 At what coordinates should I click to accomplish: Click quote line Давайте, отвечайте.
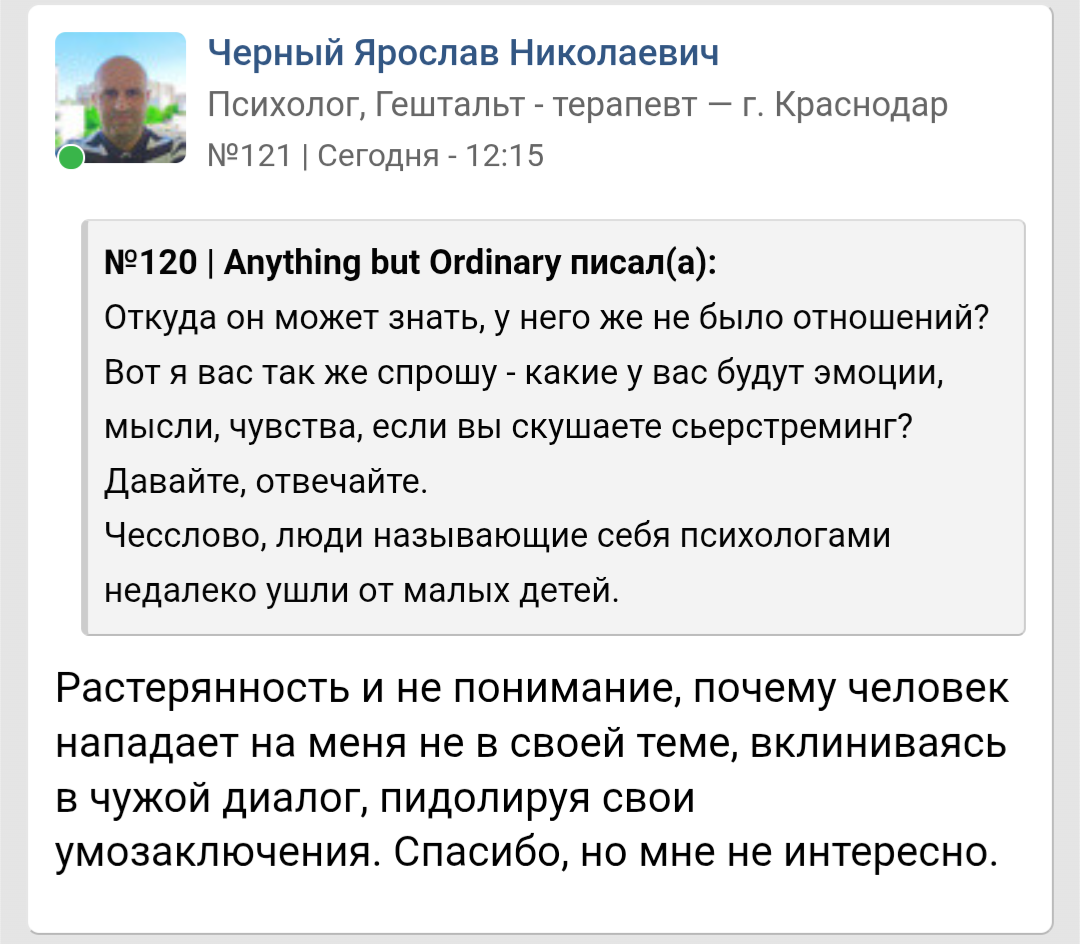(266, 481)
